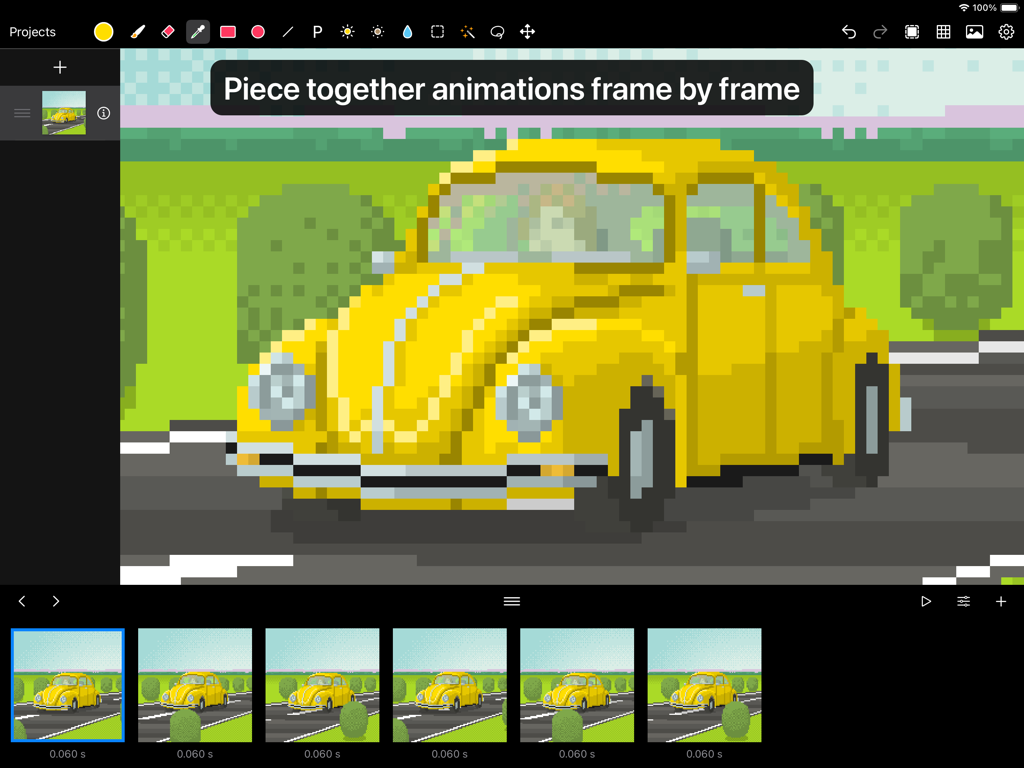Viewport: 1024px width, 768px height.
Task: Return to the Projects screen
Action: (x=32, y=31)
